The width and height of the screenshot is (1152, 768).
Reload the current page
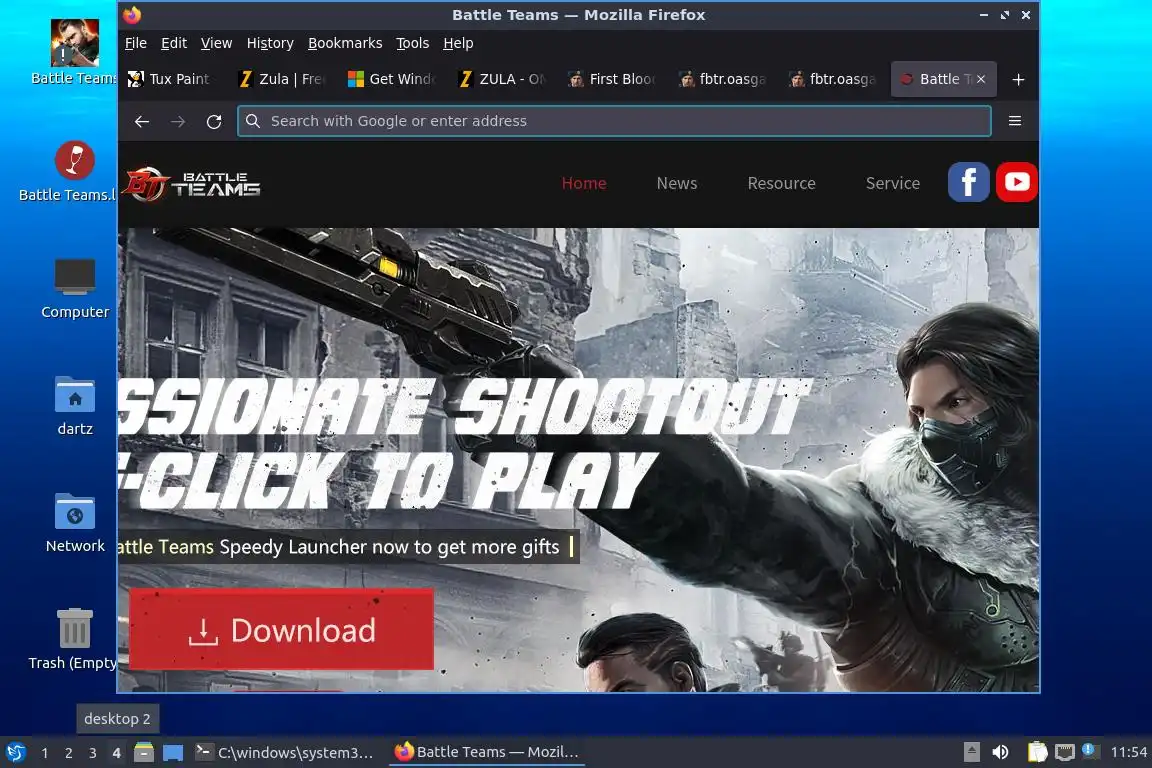(x=214, y=121)
